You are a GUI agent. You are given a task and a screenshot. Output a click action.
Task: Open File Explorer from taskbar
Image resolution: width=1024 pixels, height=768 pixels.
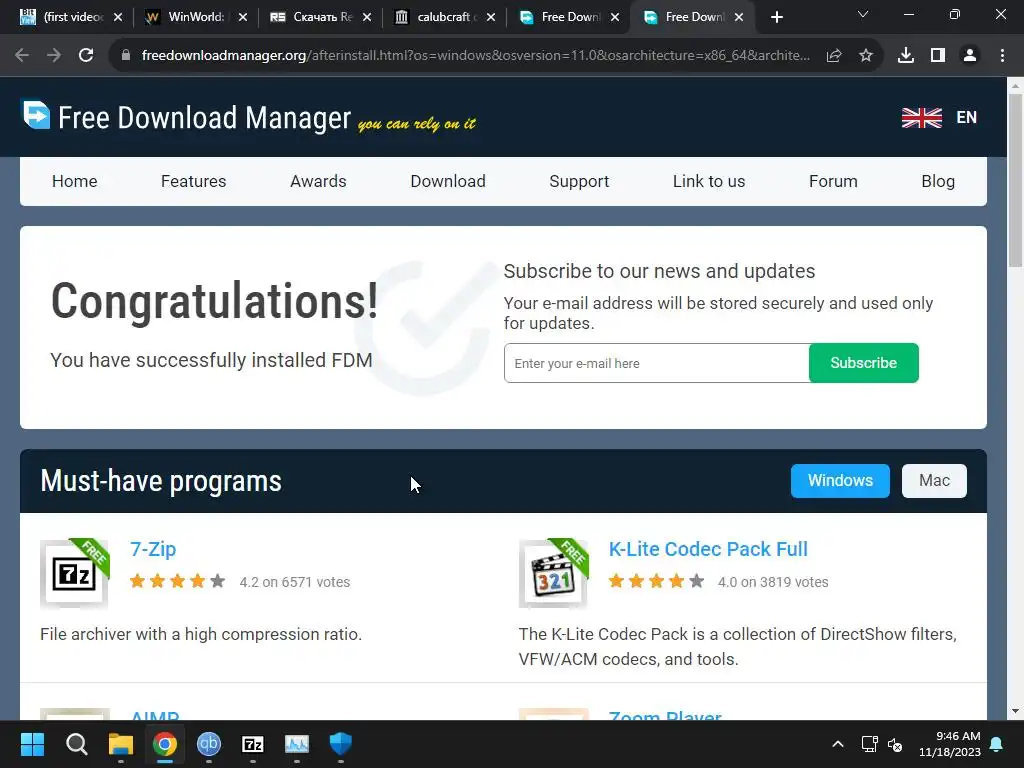pos(121,744)
